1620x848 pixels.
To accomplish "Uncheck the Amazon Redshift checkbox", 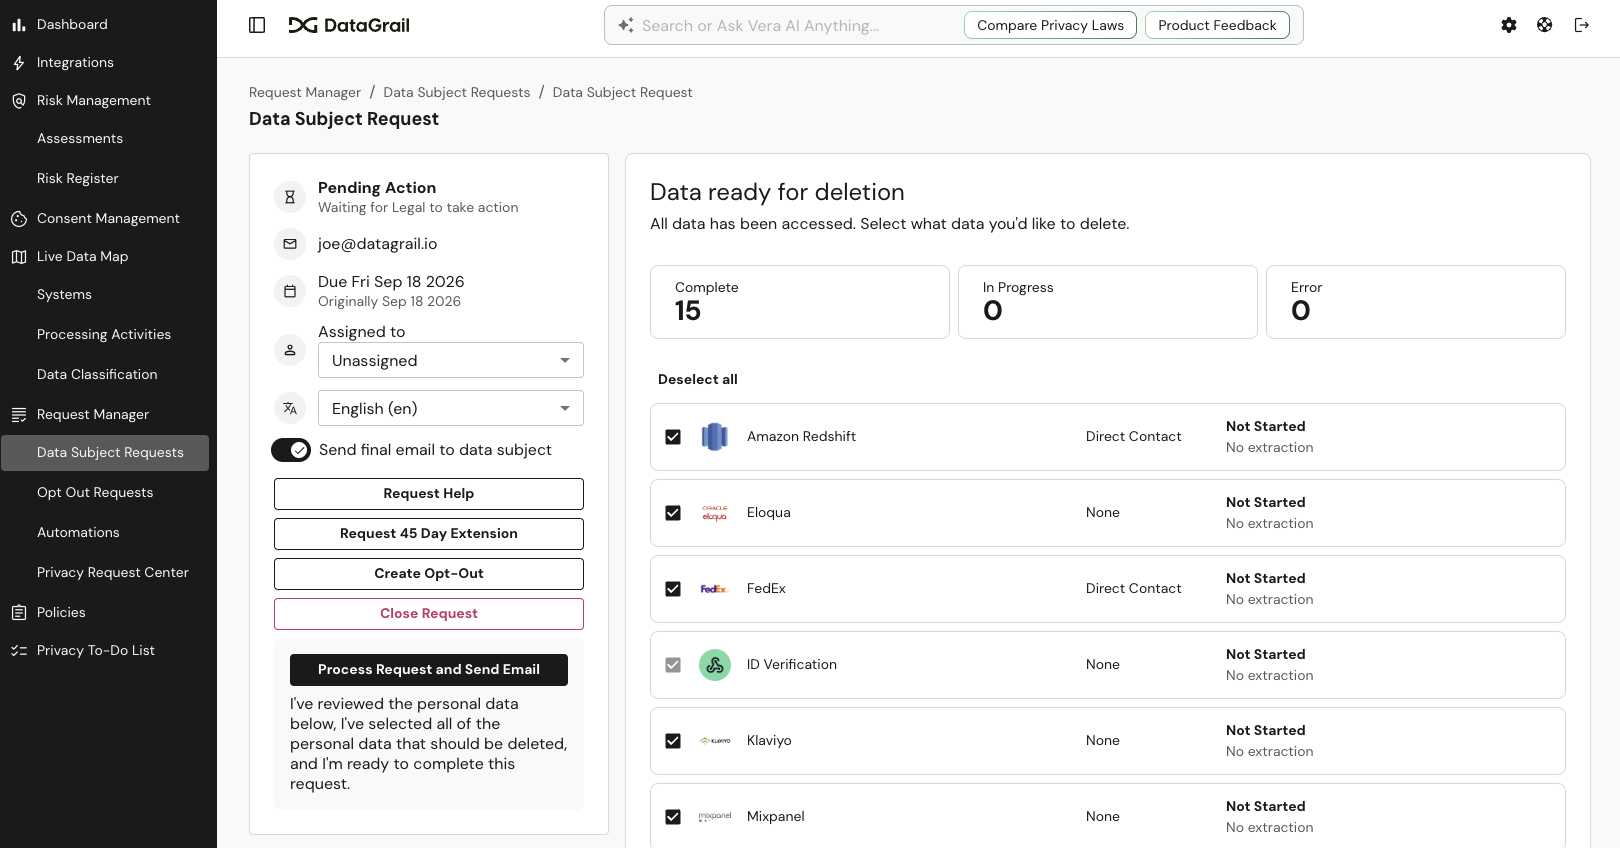I will point(673,437).
